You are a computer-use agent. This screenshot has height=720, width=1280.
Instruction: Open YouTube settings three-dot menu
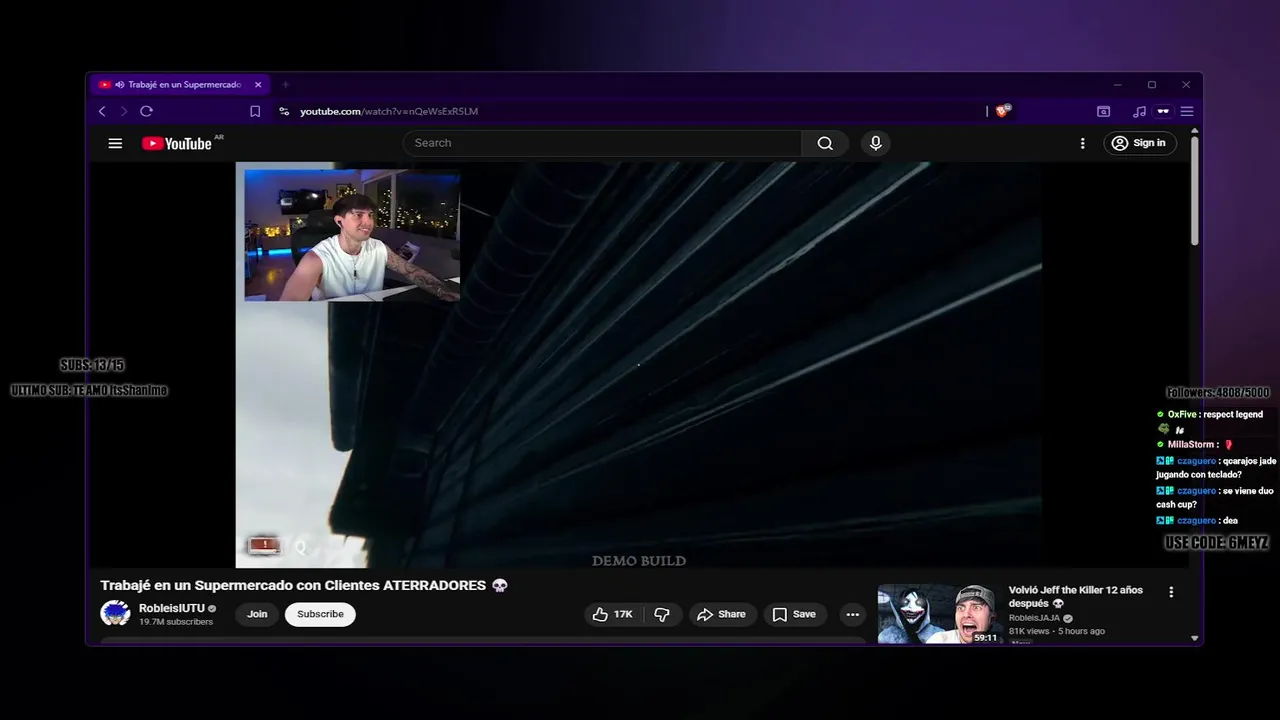[x=1082, y=143]
